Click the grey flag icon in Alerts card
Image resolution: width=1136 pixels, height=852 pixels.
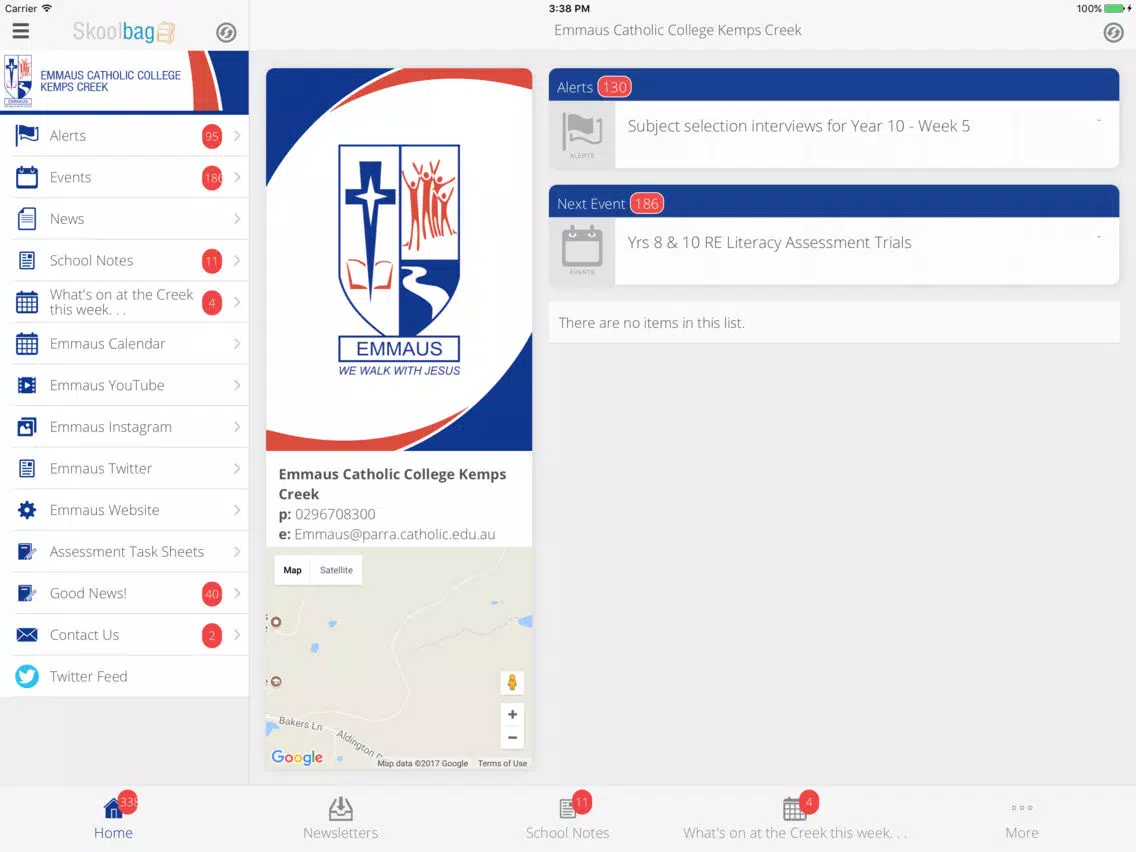[582, 135]
